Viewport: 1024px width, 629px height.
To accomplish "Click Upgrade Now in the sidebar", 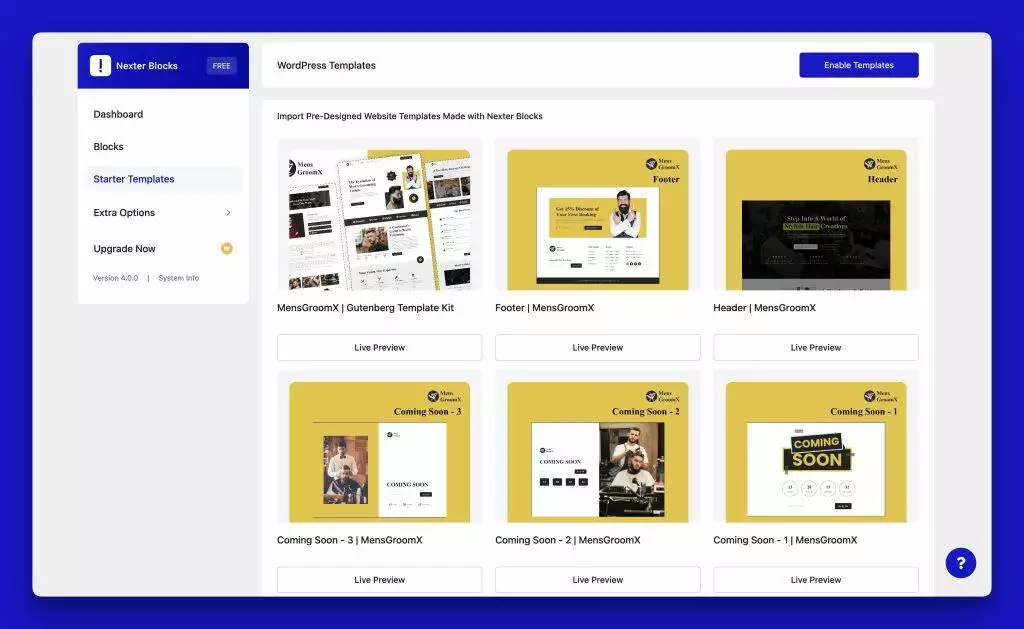I will [x=123, y=248].
